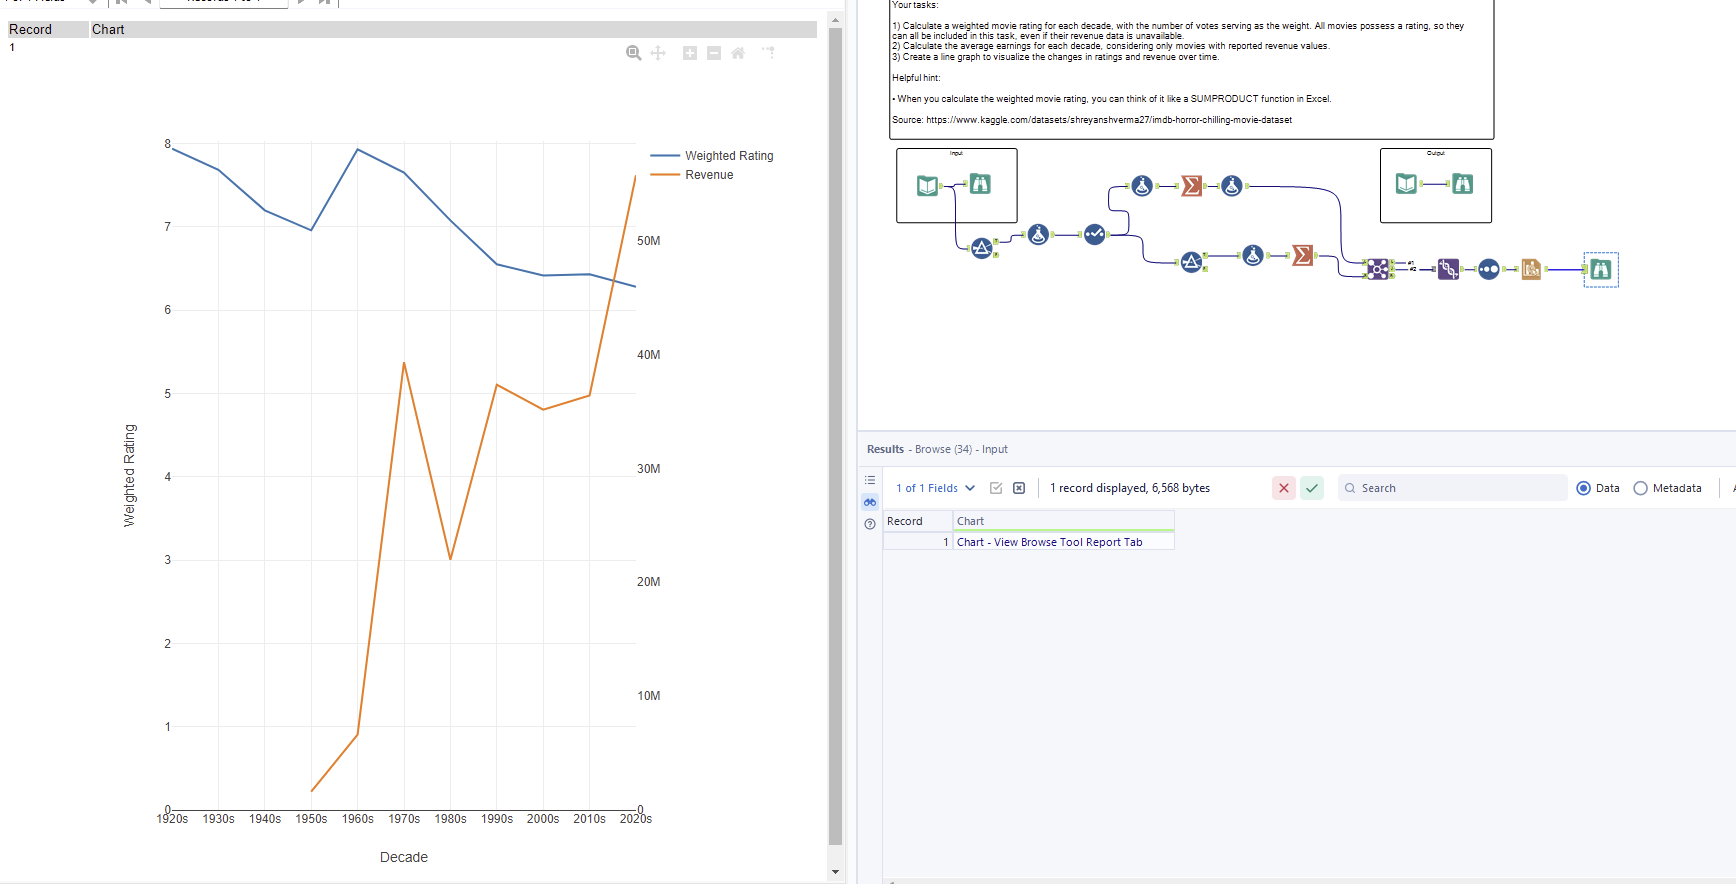Switch to Metadata view
Viewport: 1736px width, 884px height.
pos(1640,488)
